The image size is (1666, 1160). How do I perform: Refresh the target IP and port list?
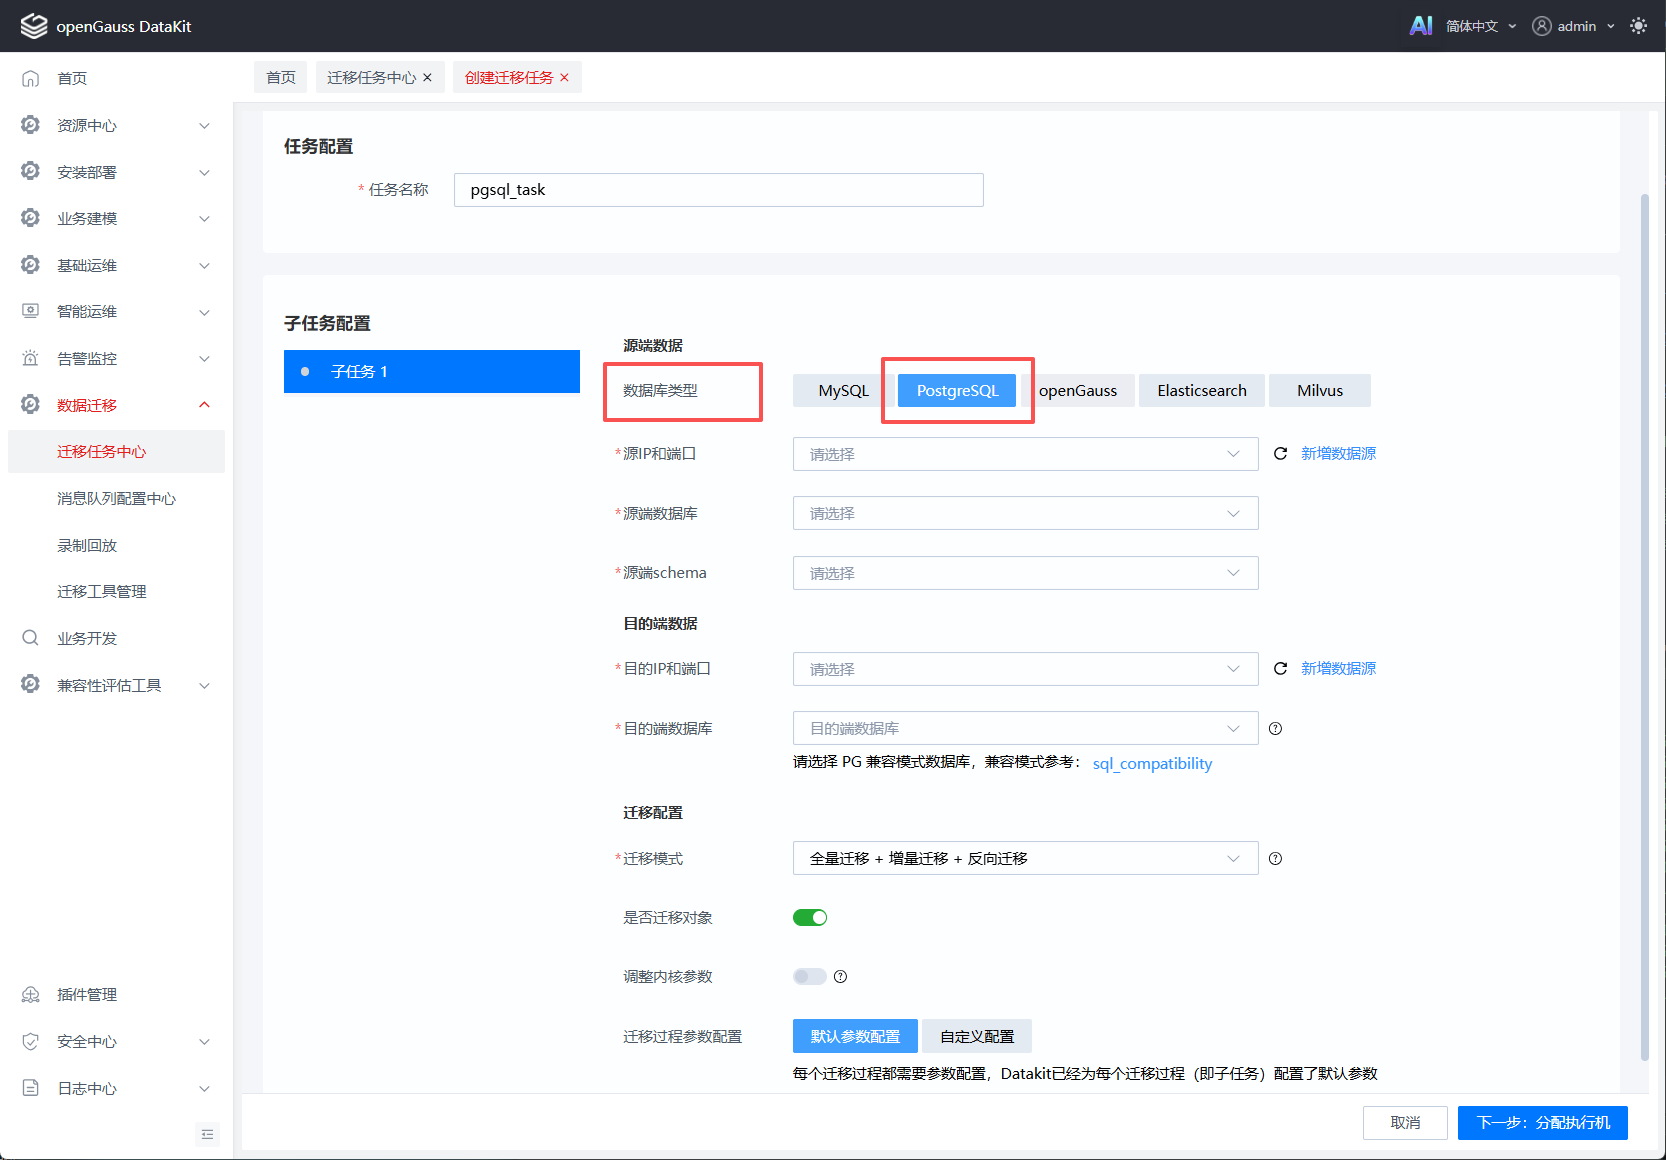click(1280, 669)
